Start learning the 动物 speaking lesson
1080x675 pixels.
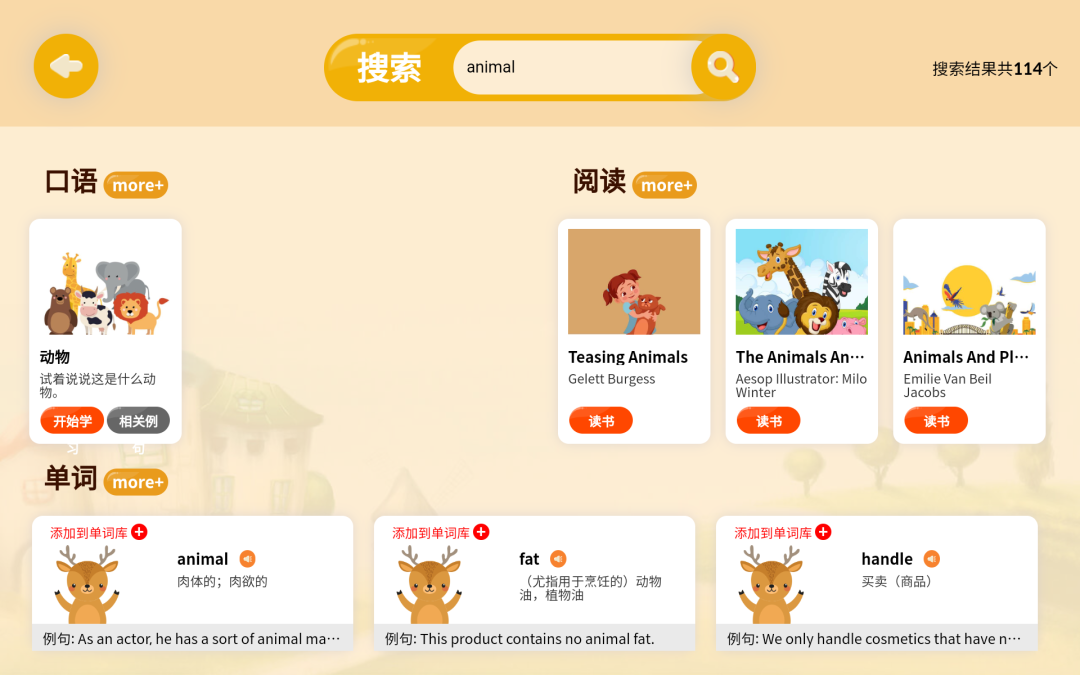click(x=72, y=421)
